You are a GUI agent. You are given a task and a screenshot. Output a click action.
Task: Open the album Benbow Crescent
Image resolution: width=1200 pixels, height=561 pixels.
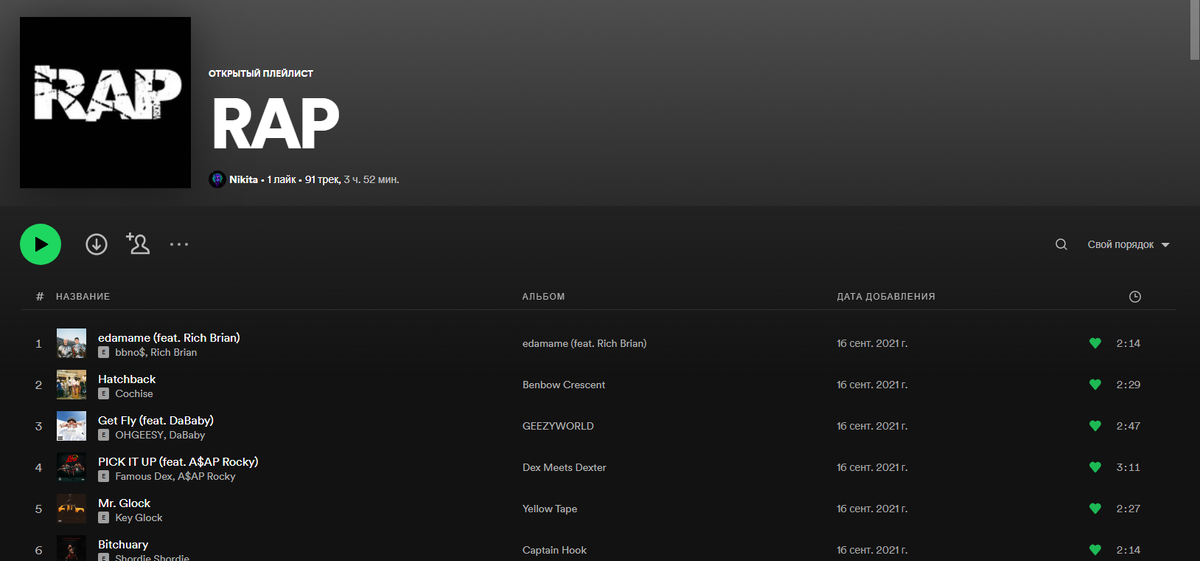pos(564,385)
